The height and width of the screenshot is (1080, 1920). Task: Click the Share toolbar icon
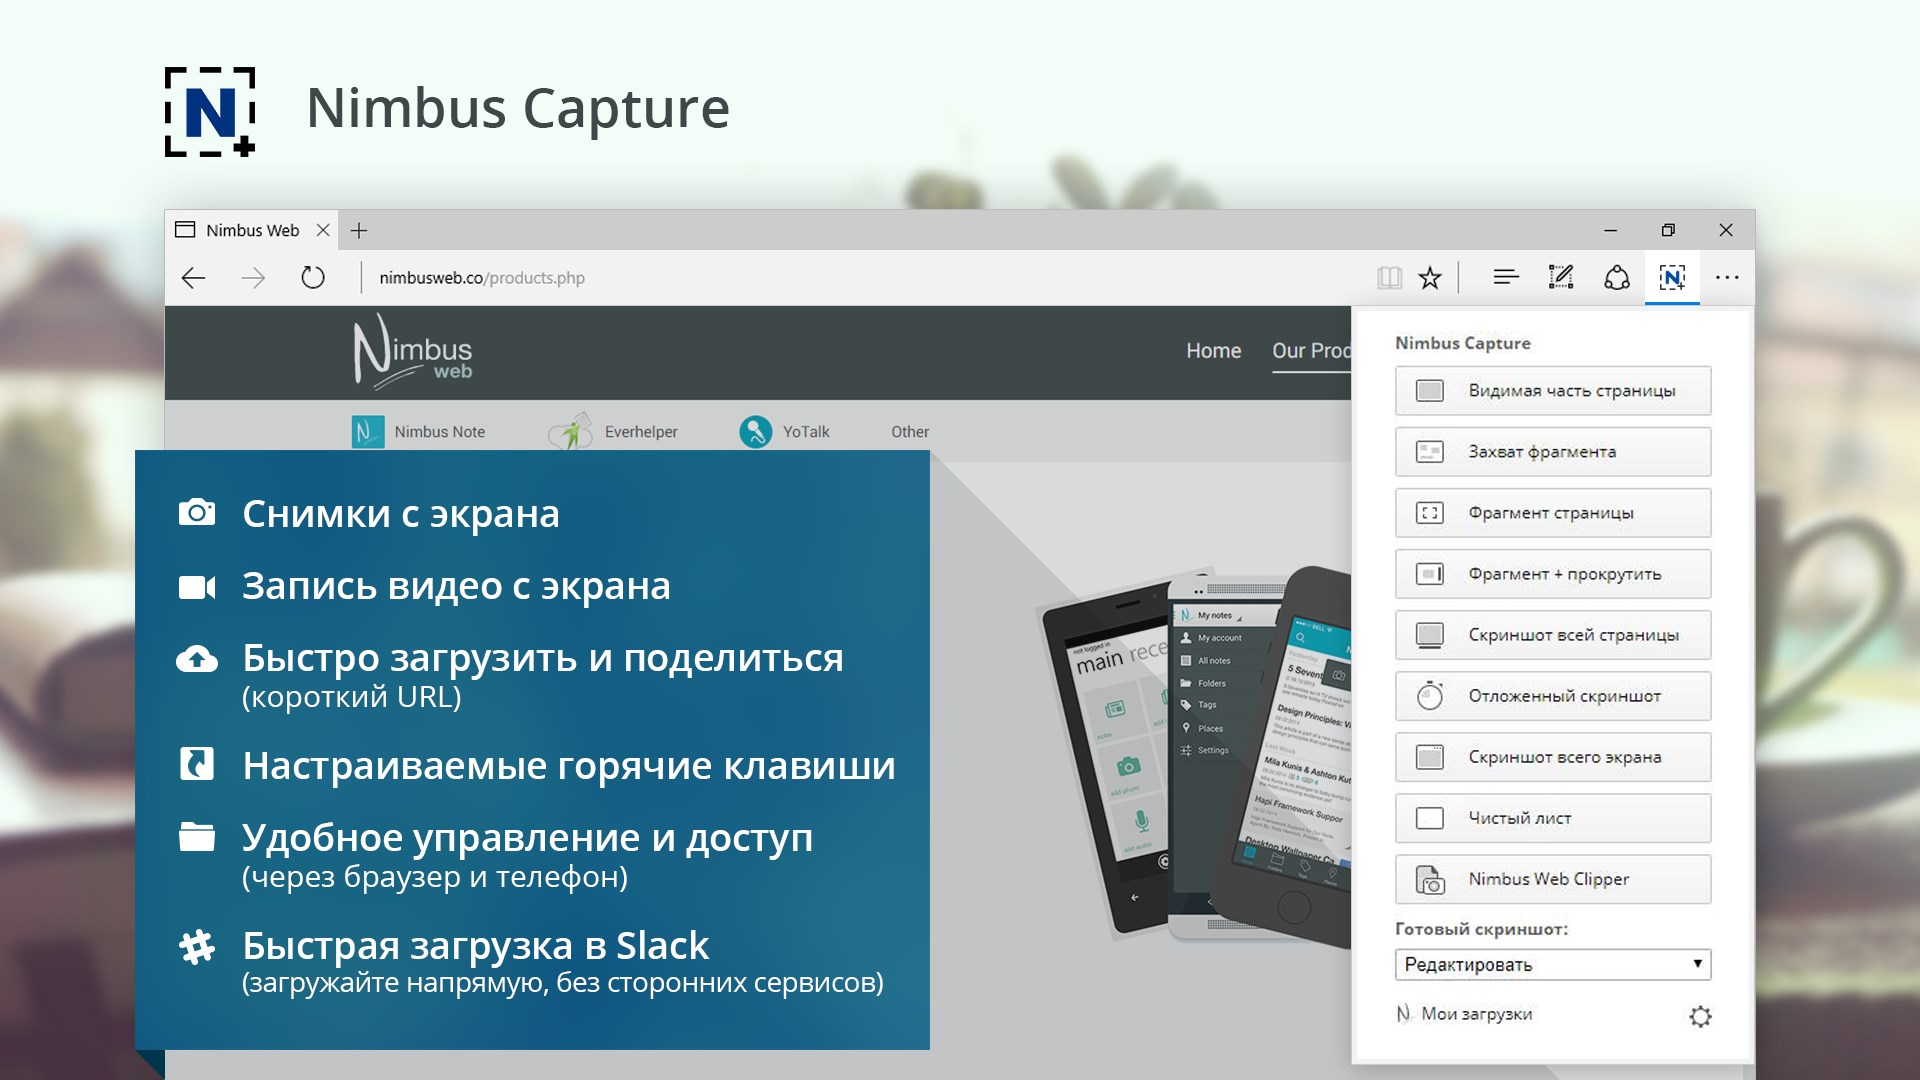coord(1617,278)
